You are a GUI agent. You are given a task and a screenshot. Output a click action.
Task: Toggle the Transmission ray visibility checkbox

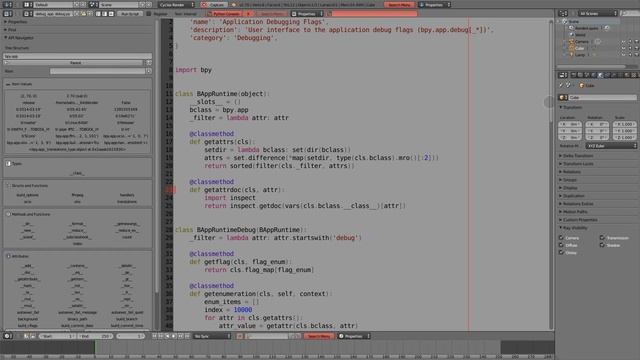point(602,238)
